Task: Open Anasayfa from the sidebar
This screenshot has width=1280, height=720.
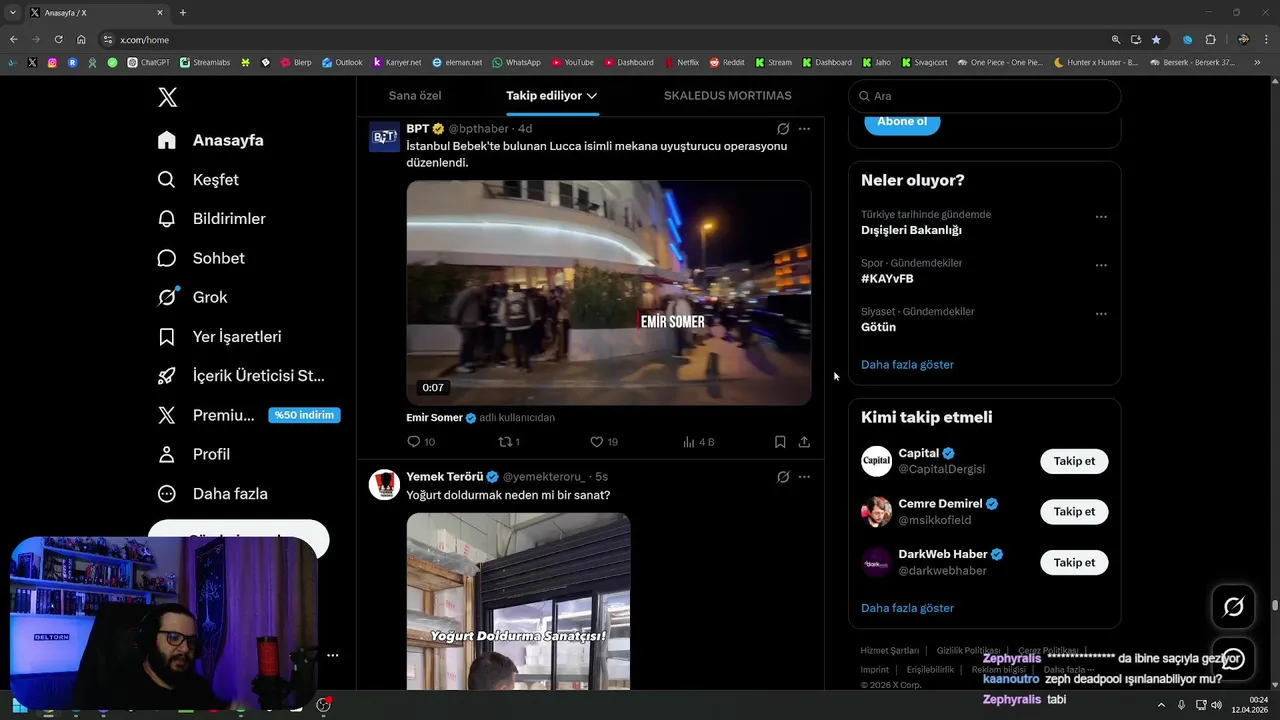Action: point(211,140)
